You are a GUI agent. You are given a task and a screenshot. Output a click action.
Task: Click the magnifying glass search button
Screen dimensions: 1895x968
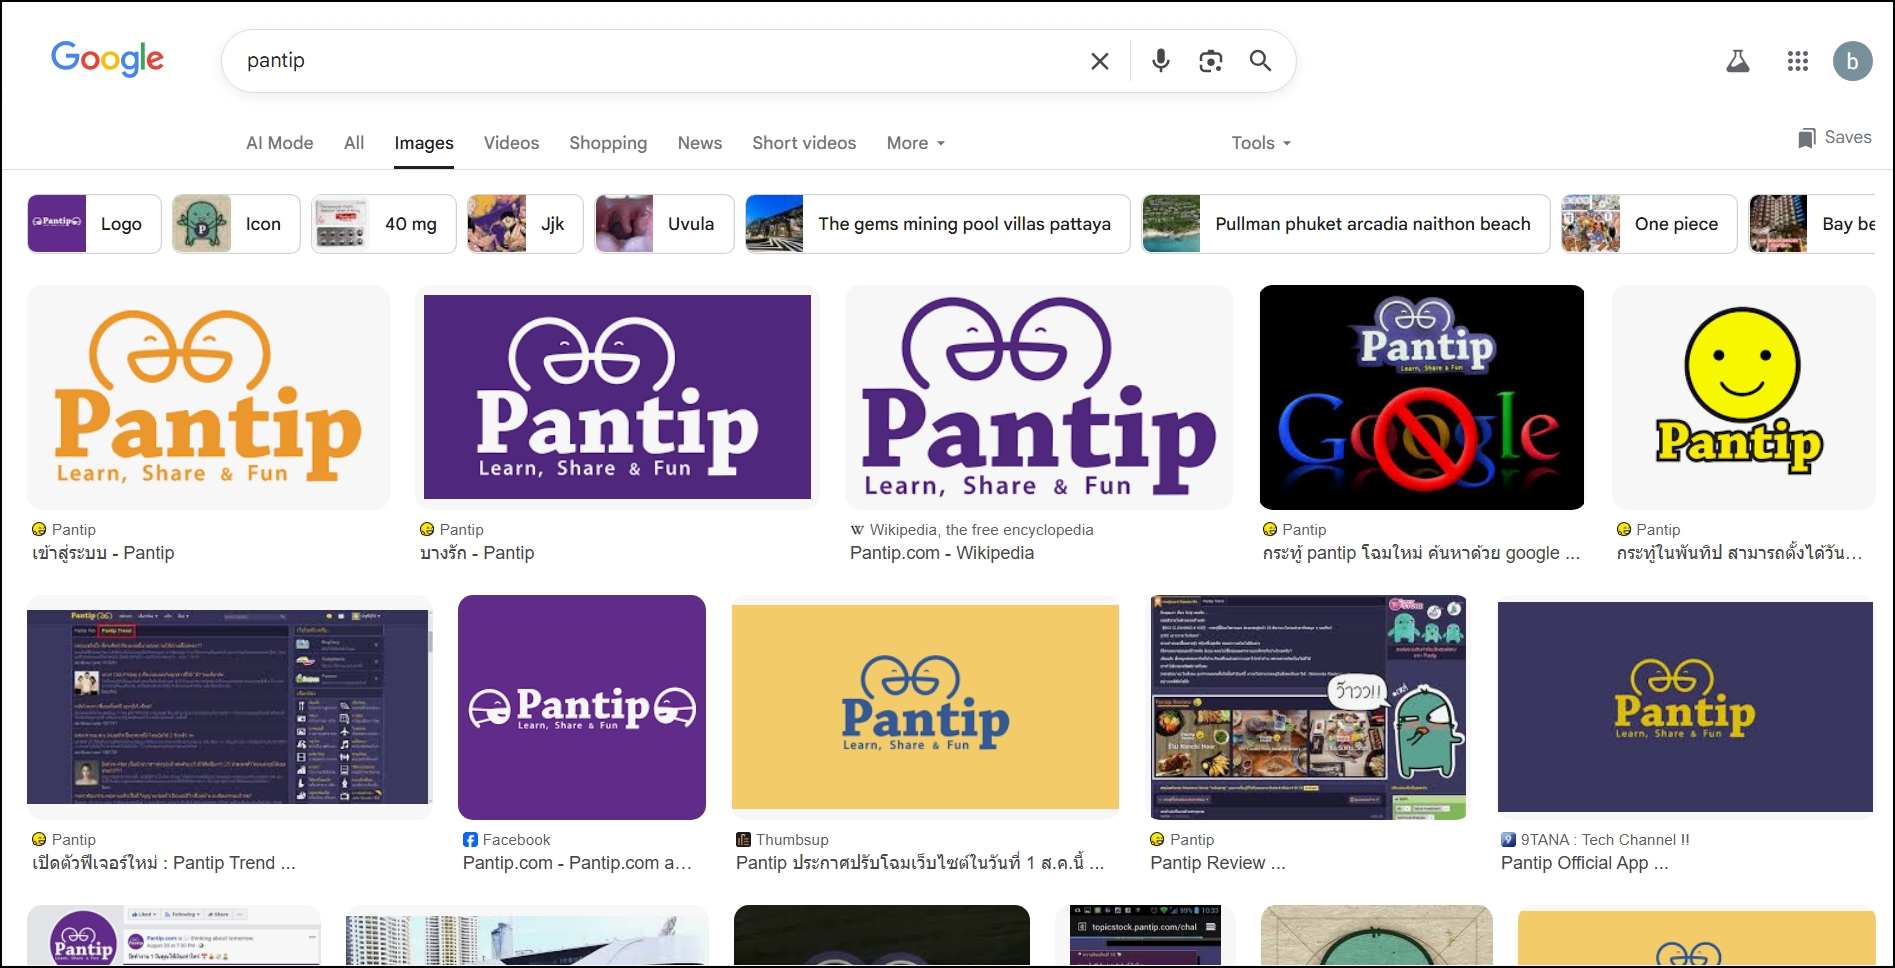1260,61
